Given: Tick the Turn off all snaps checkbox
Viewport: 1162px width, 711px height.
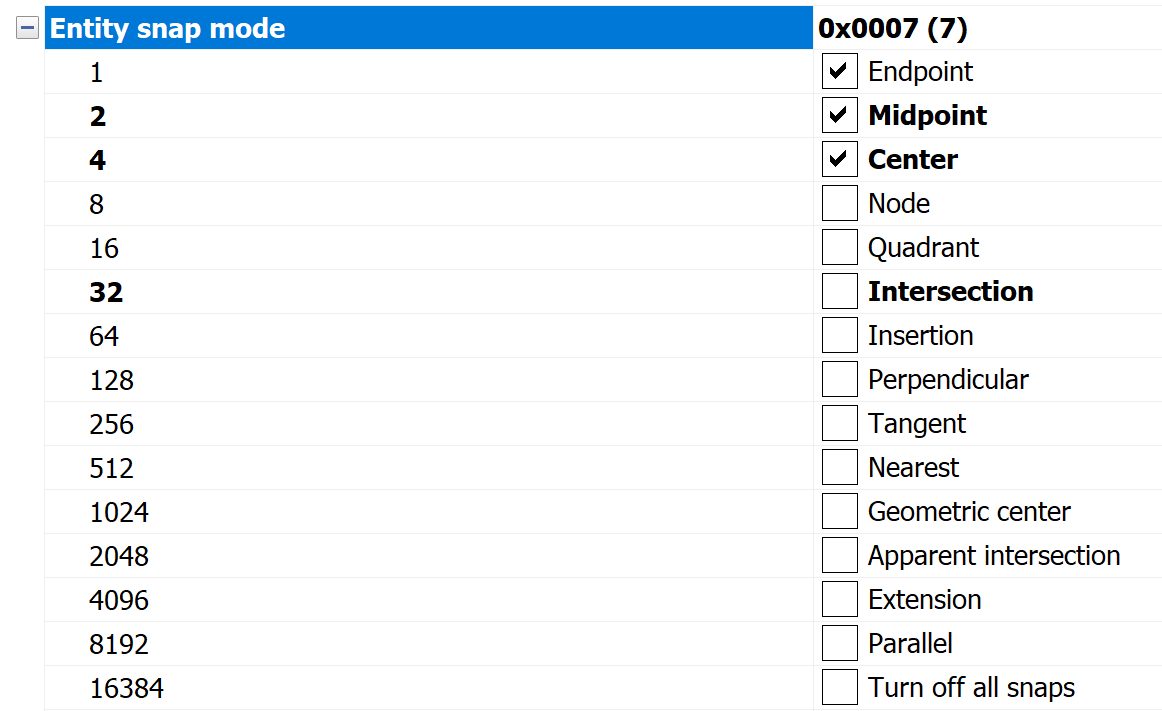Looking at the screenshot, I should 839,688.
